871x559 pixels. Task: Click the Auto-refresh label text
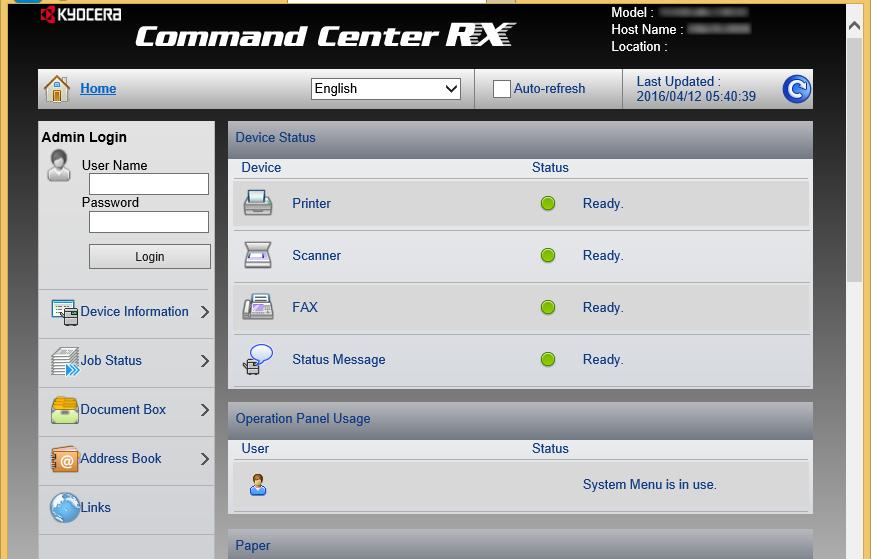pyautogui.click(x=549, y=88)
